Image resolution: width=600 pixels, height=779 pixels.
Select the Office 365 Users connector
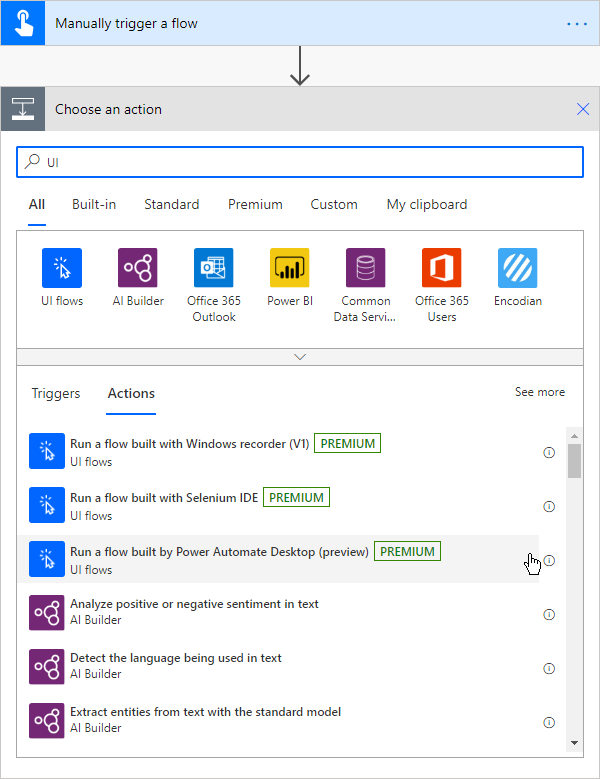click(442, 285)
